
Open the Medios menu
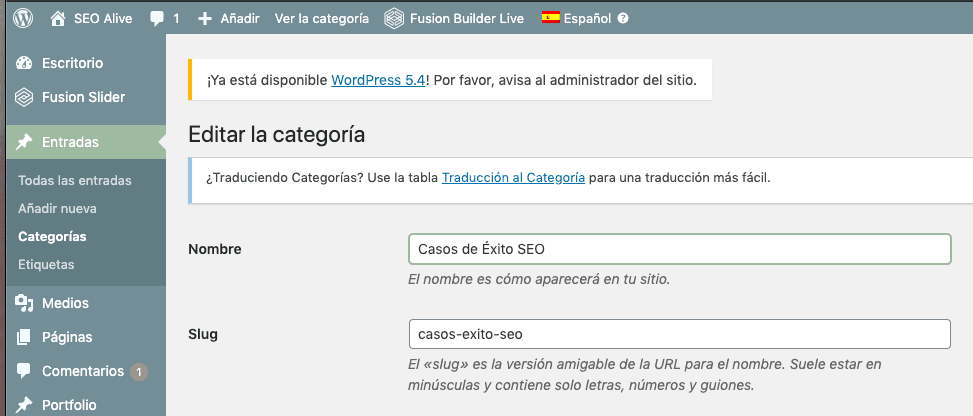click(65, 303)
